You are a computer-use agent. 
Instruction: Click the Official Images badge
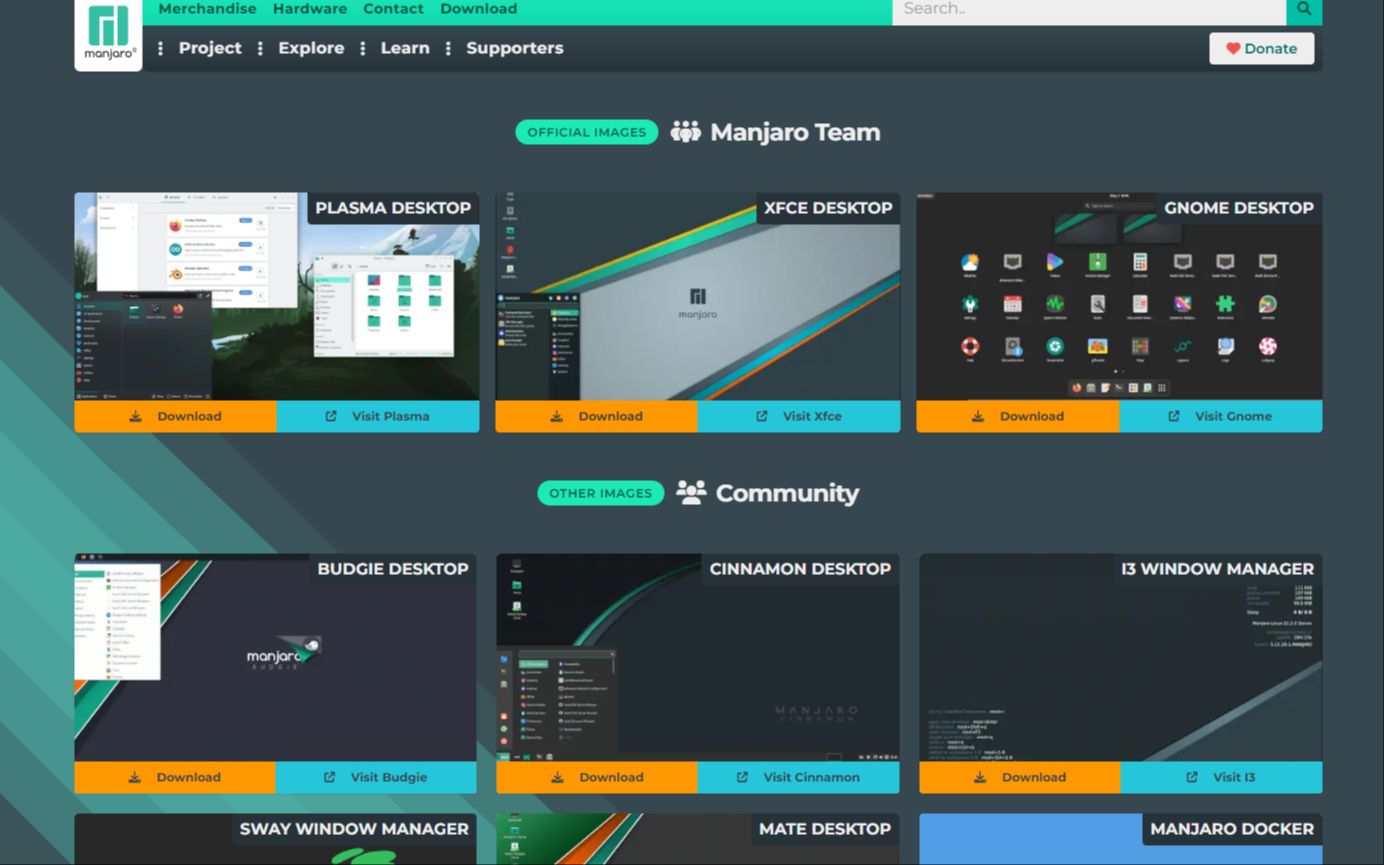pos(587,132)
